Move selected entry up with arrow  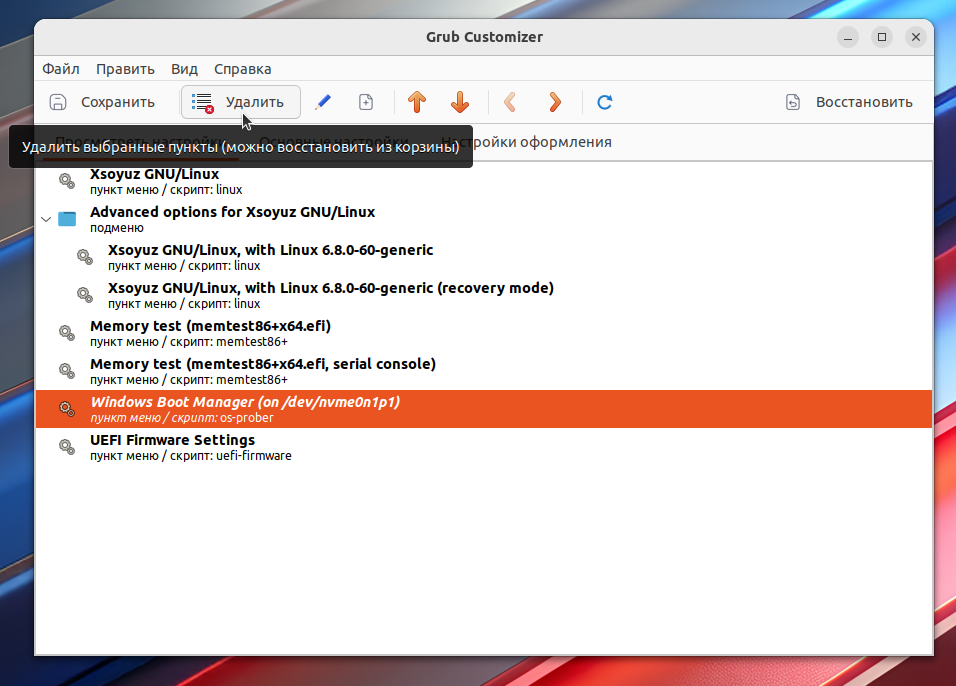point(417,102)
